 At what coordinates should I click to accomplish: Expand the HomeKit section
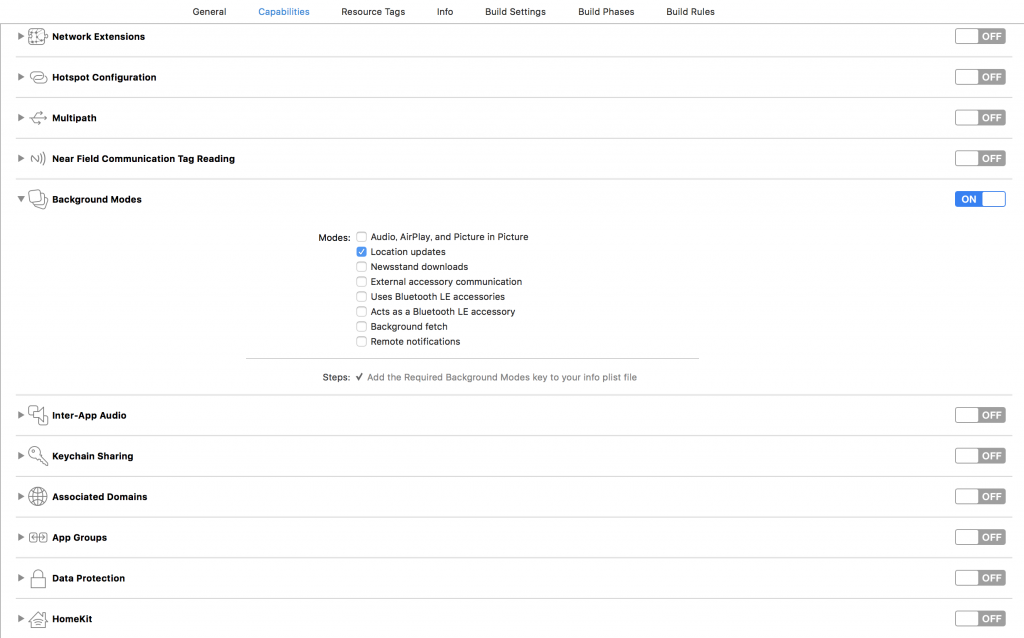click(x=20, y=618)
